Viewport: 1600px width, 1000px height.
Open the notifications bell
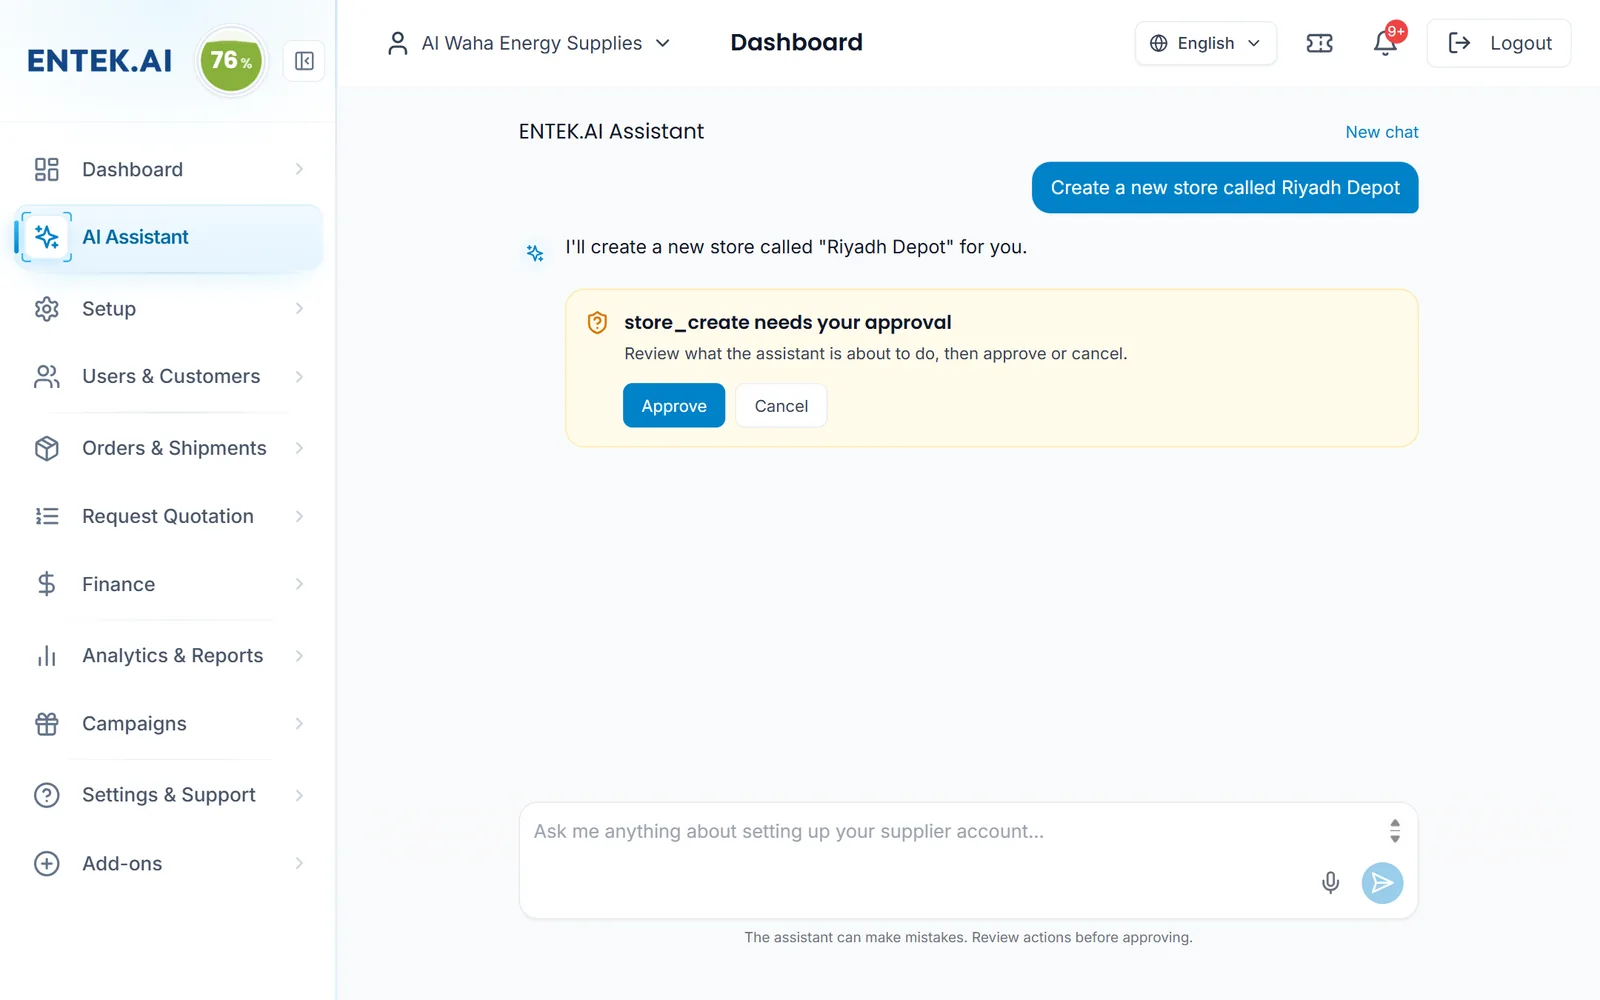1385,43
